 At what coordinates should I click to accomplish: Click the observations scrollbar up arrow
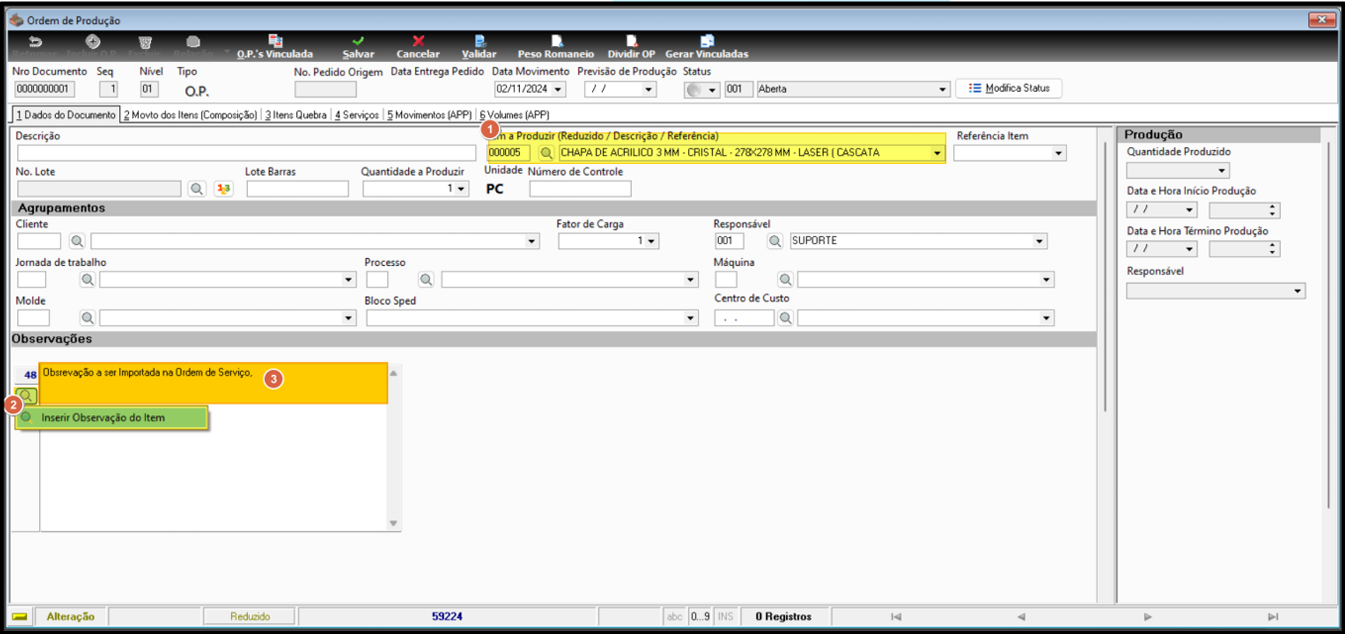393,373
